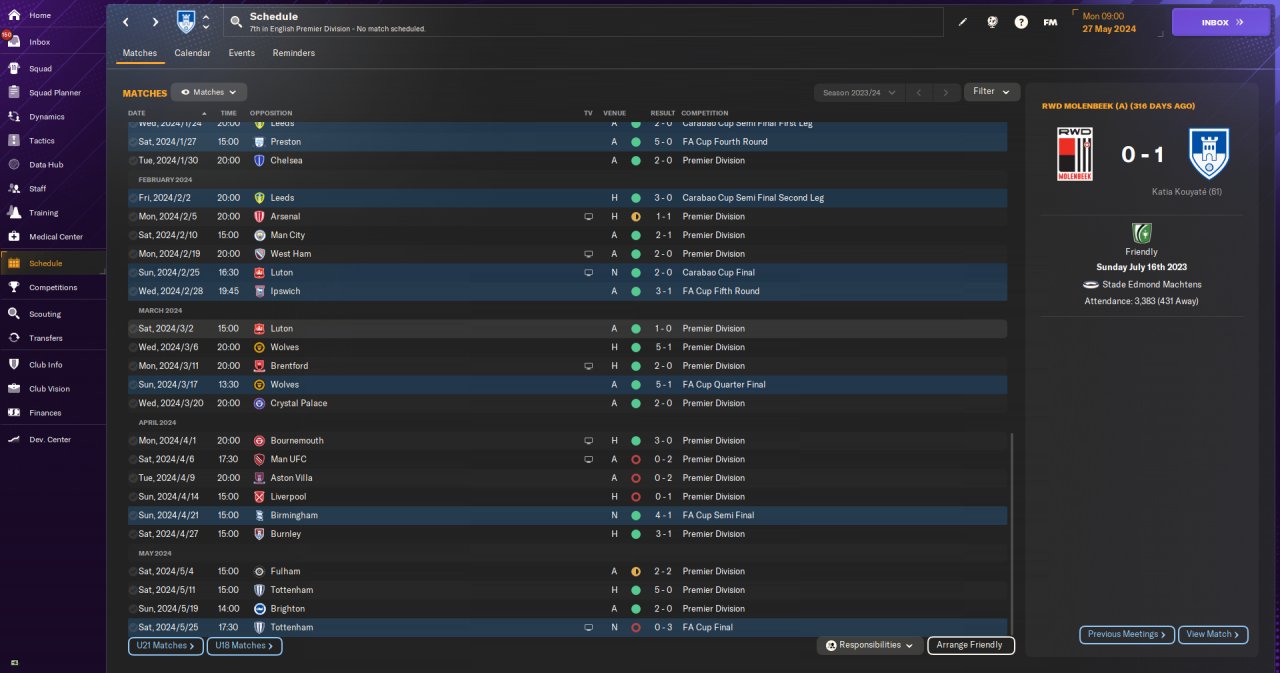Switch to the Reminders tab
The height and width of the screenshot is (673, 1280).
[x=294, y=53]
